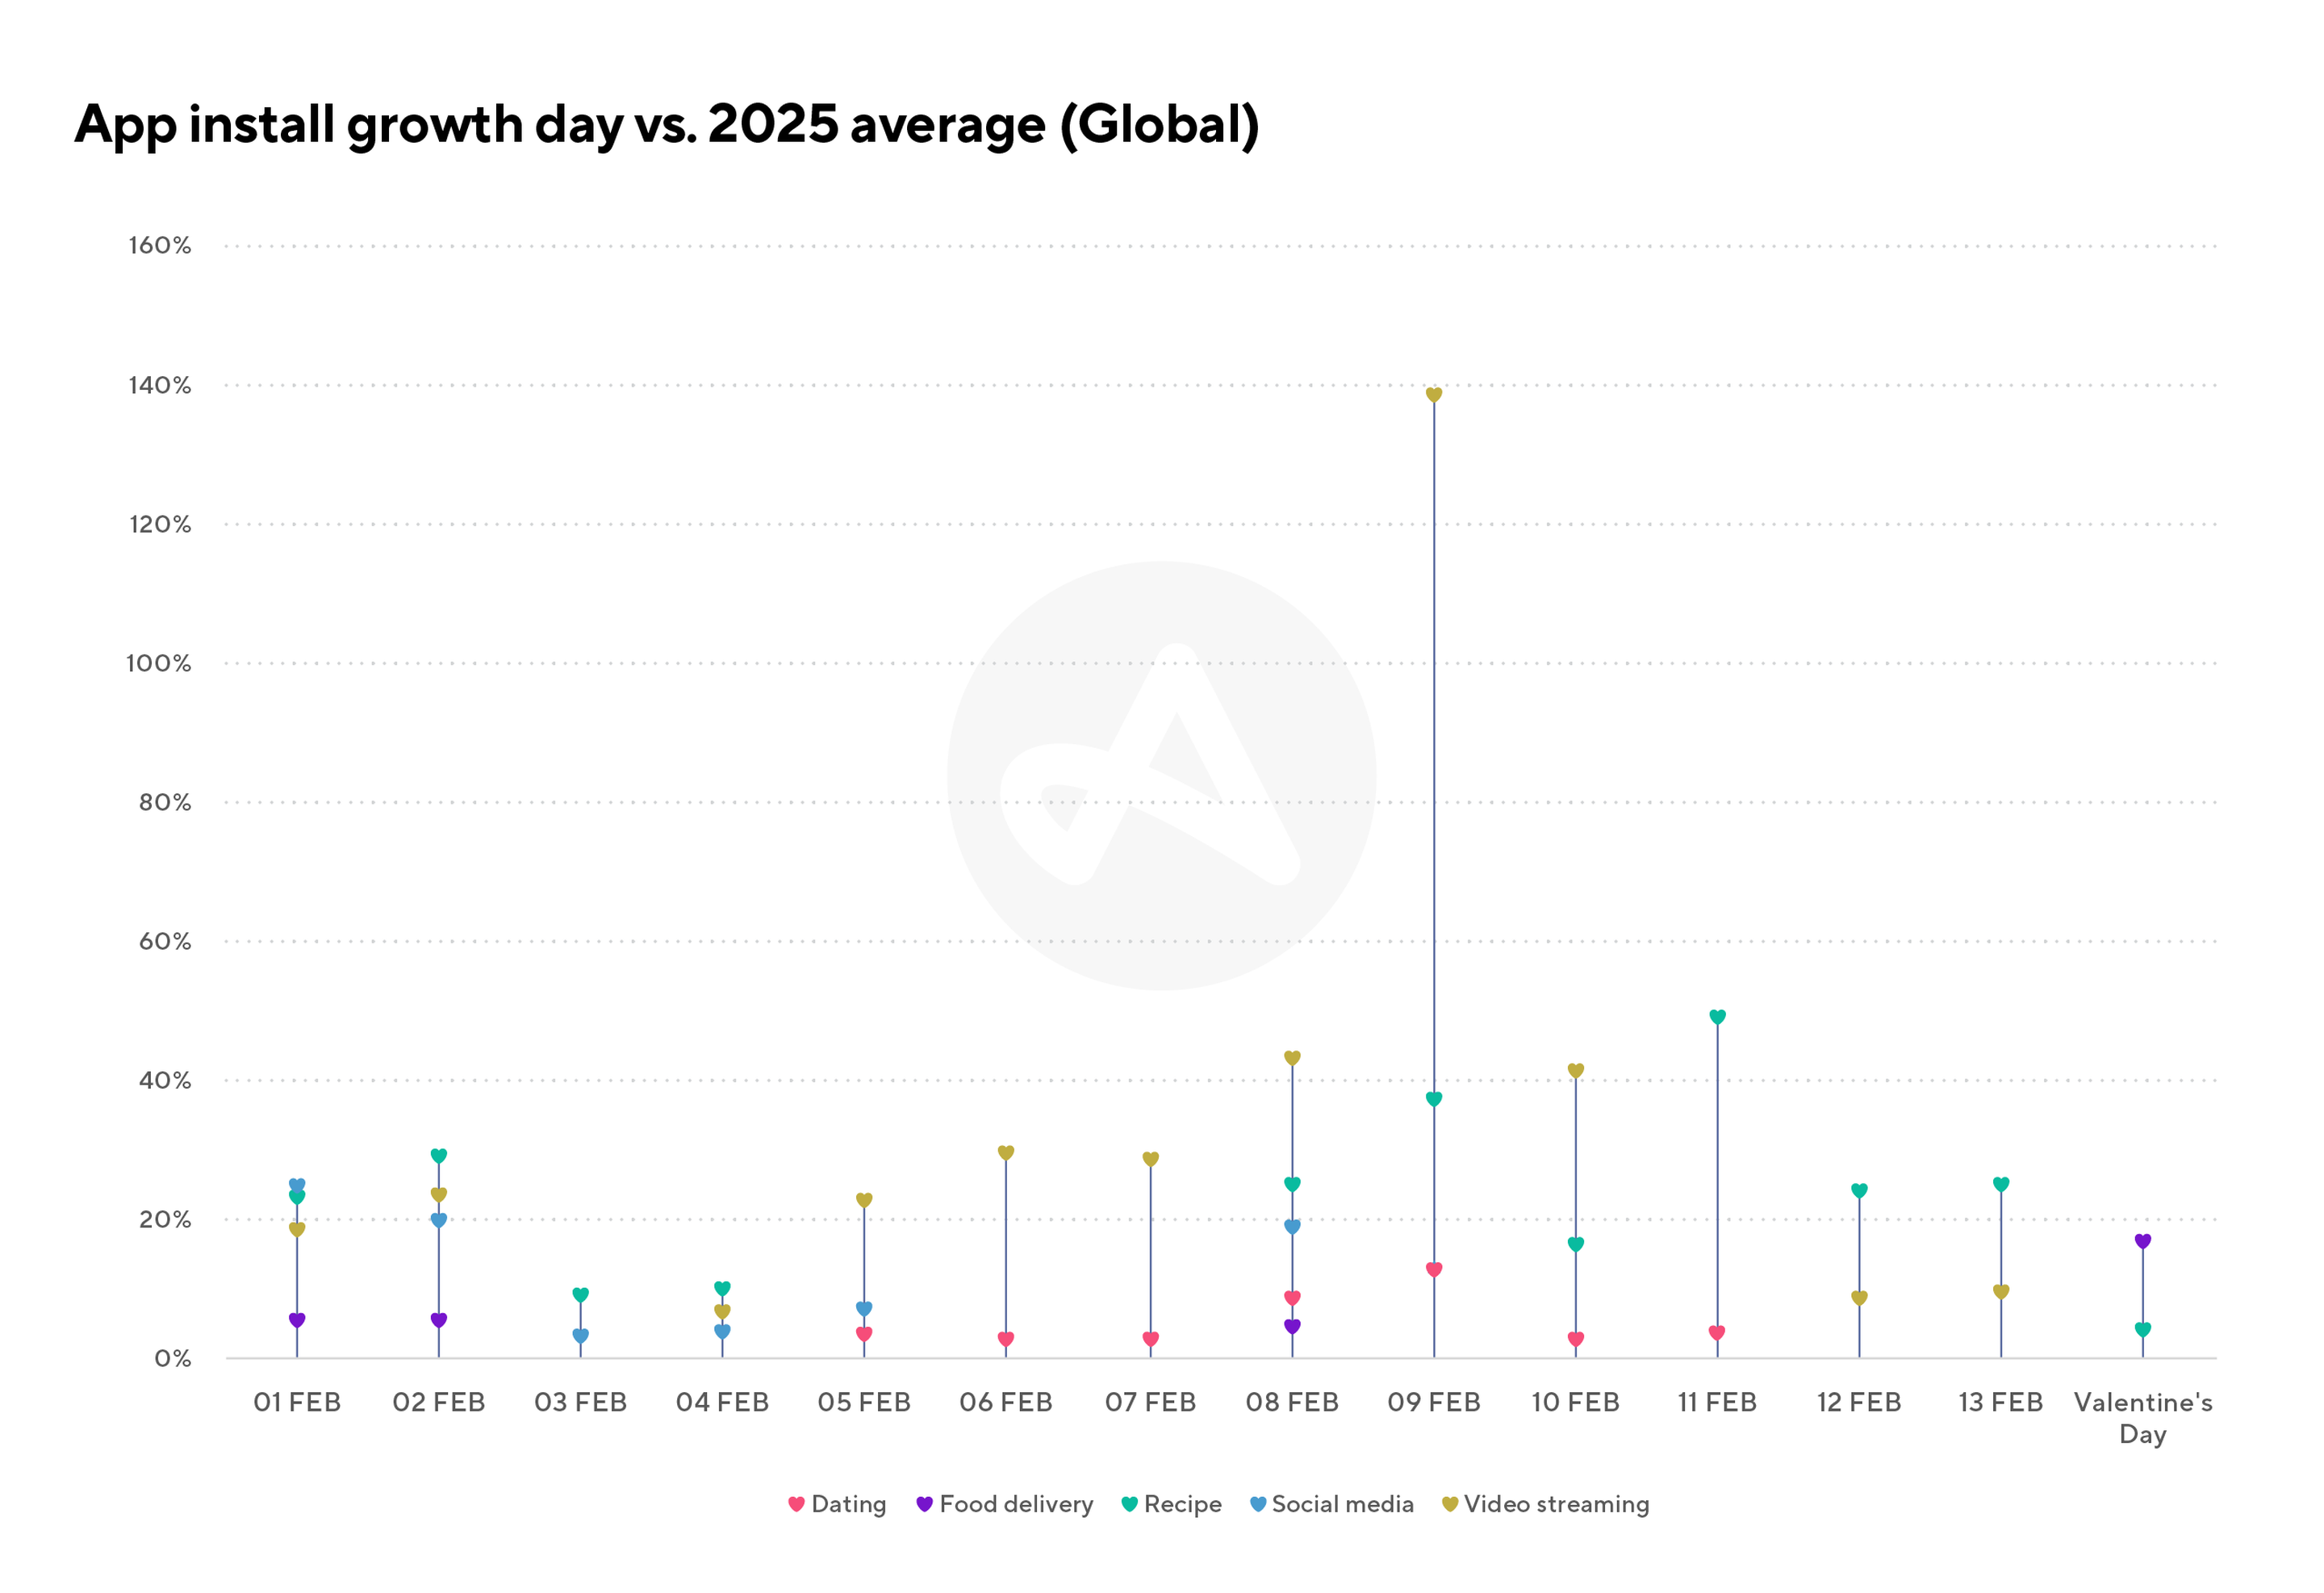
Task: Click the Food delivery heart on 01 FEB
Action: pos(297,1320)
